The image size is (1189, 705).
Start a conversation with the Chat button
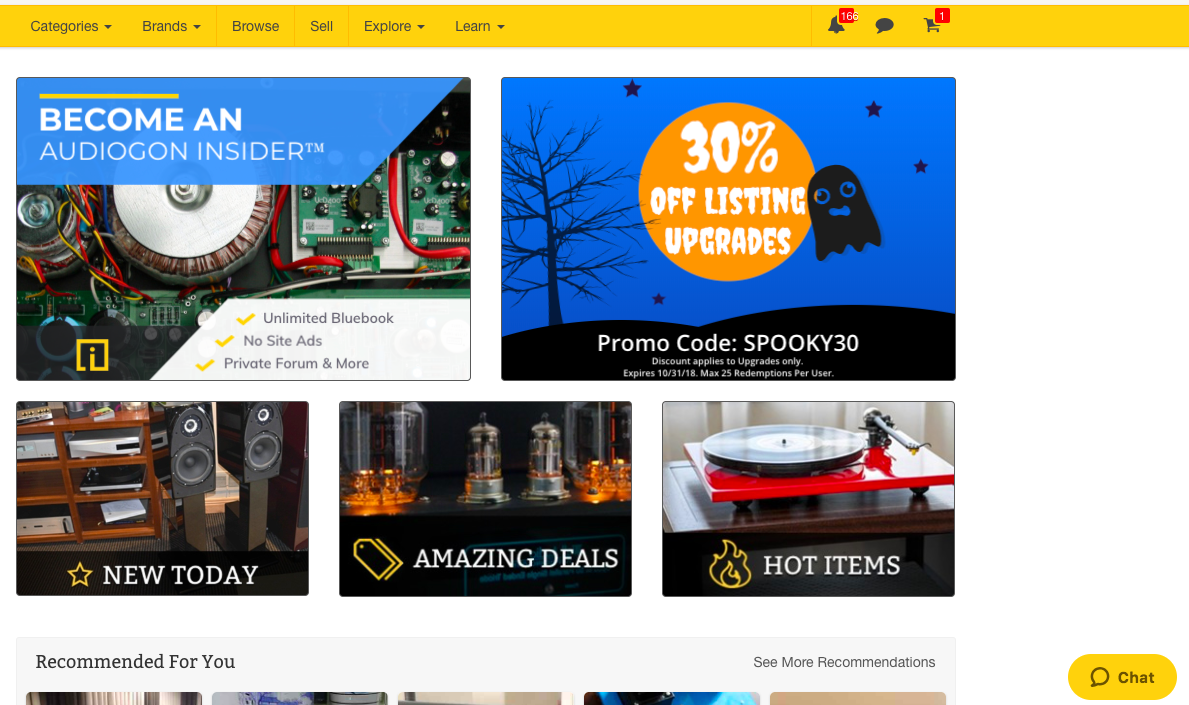point(1122,677)
